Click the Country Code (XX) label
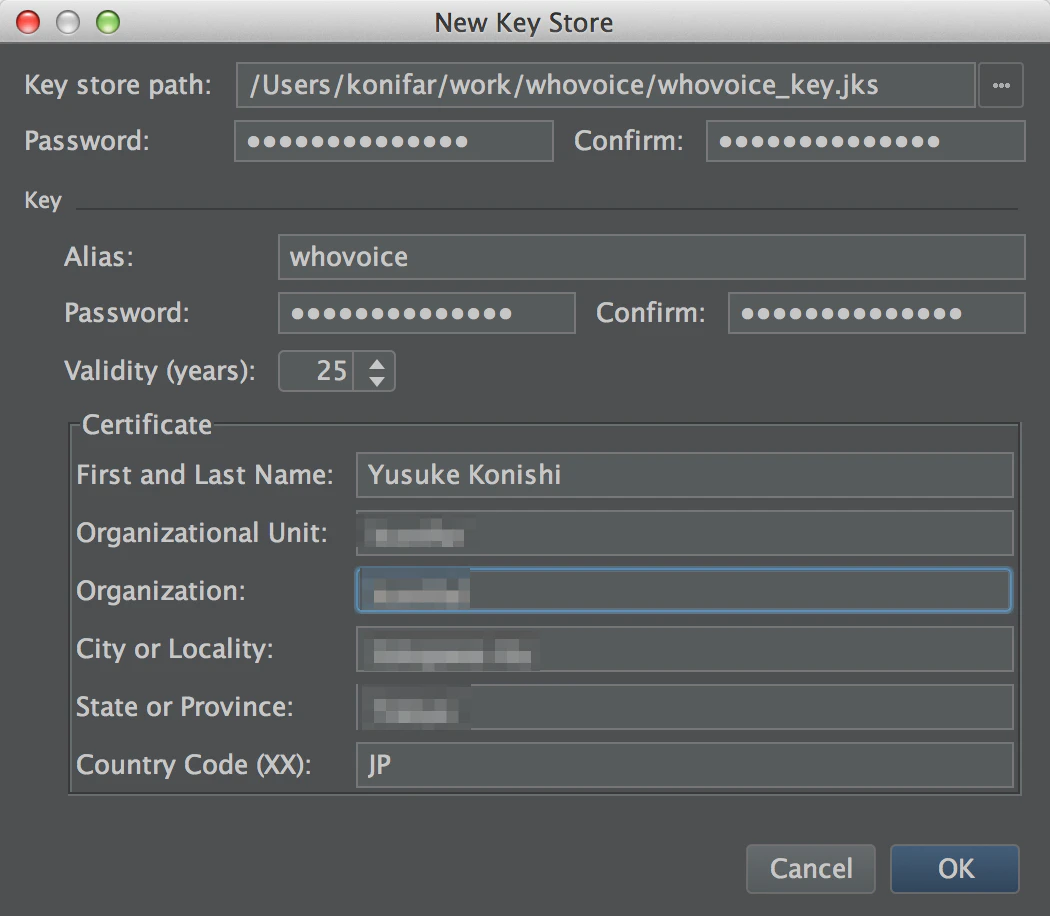The height and width of the screenshot is (916, 1050). tap(194, 765)
